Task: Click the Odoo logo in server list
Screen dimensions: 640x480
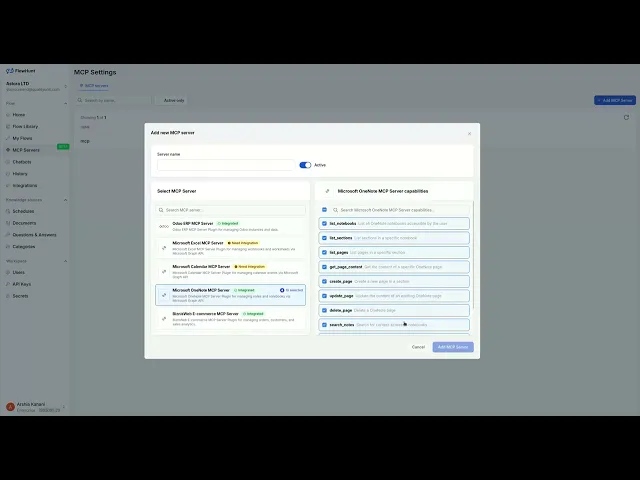Action: (x=164, y=227)
